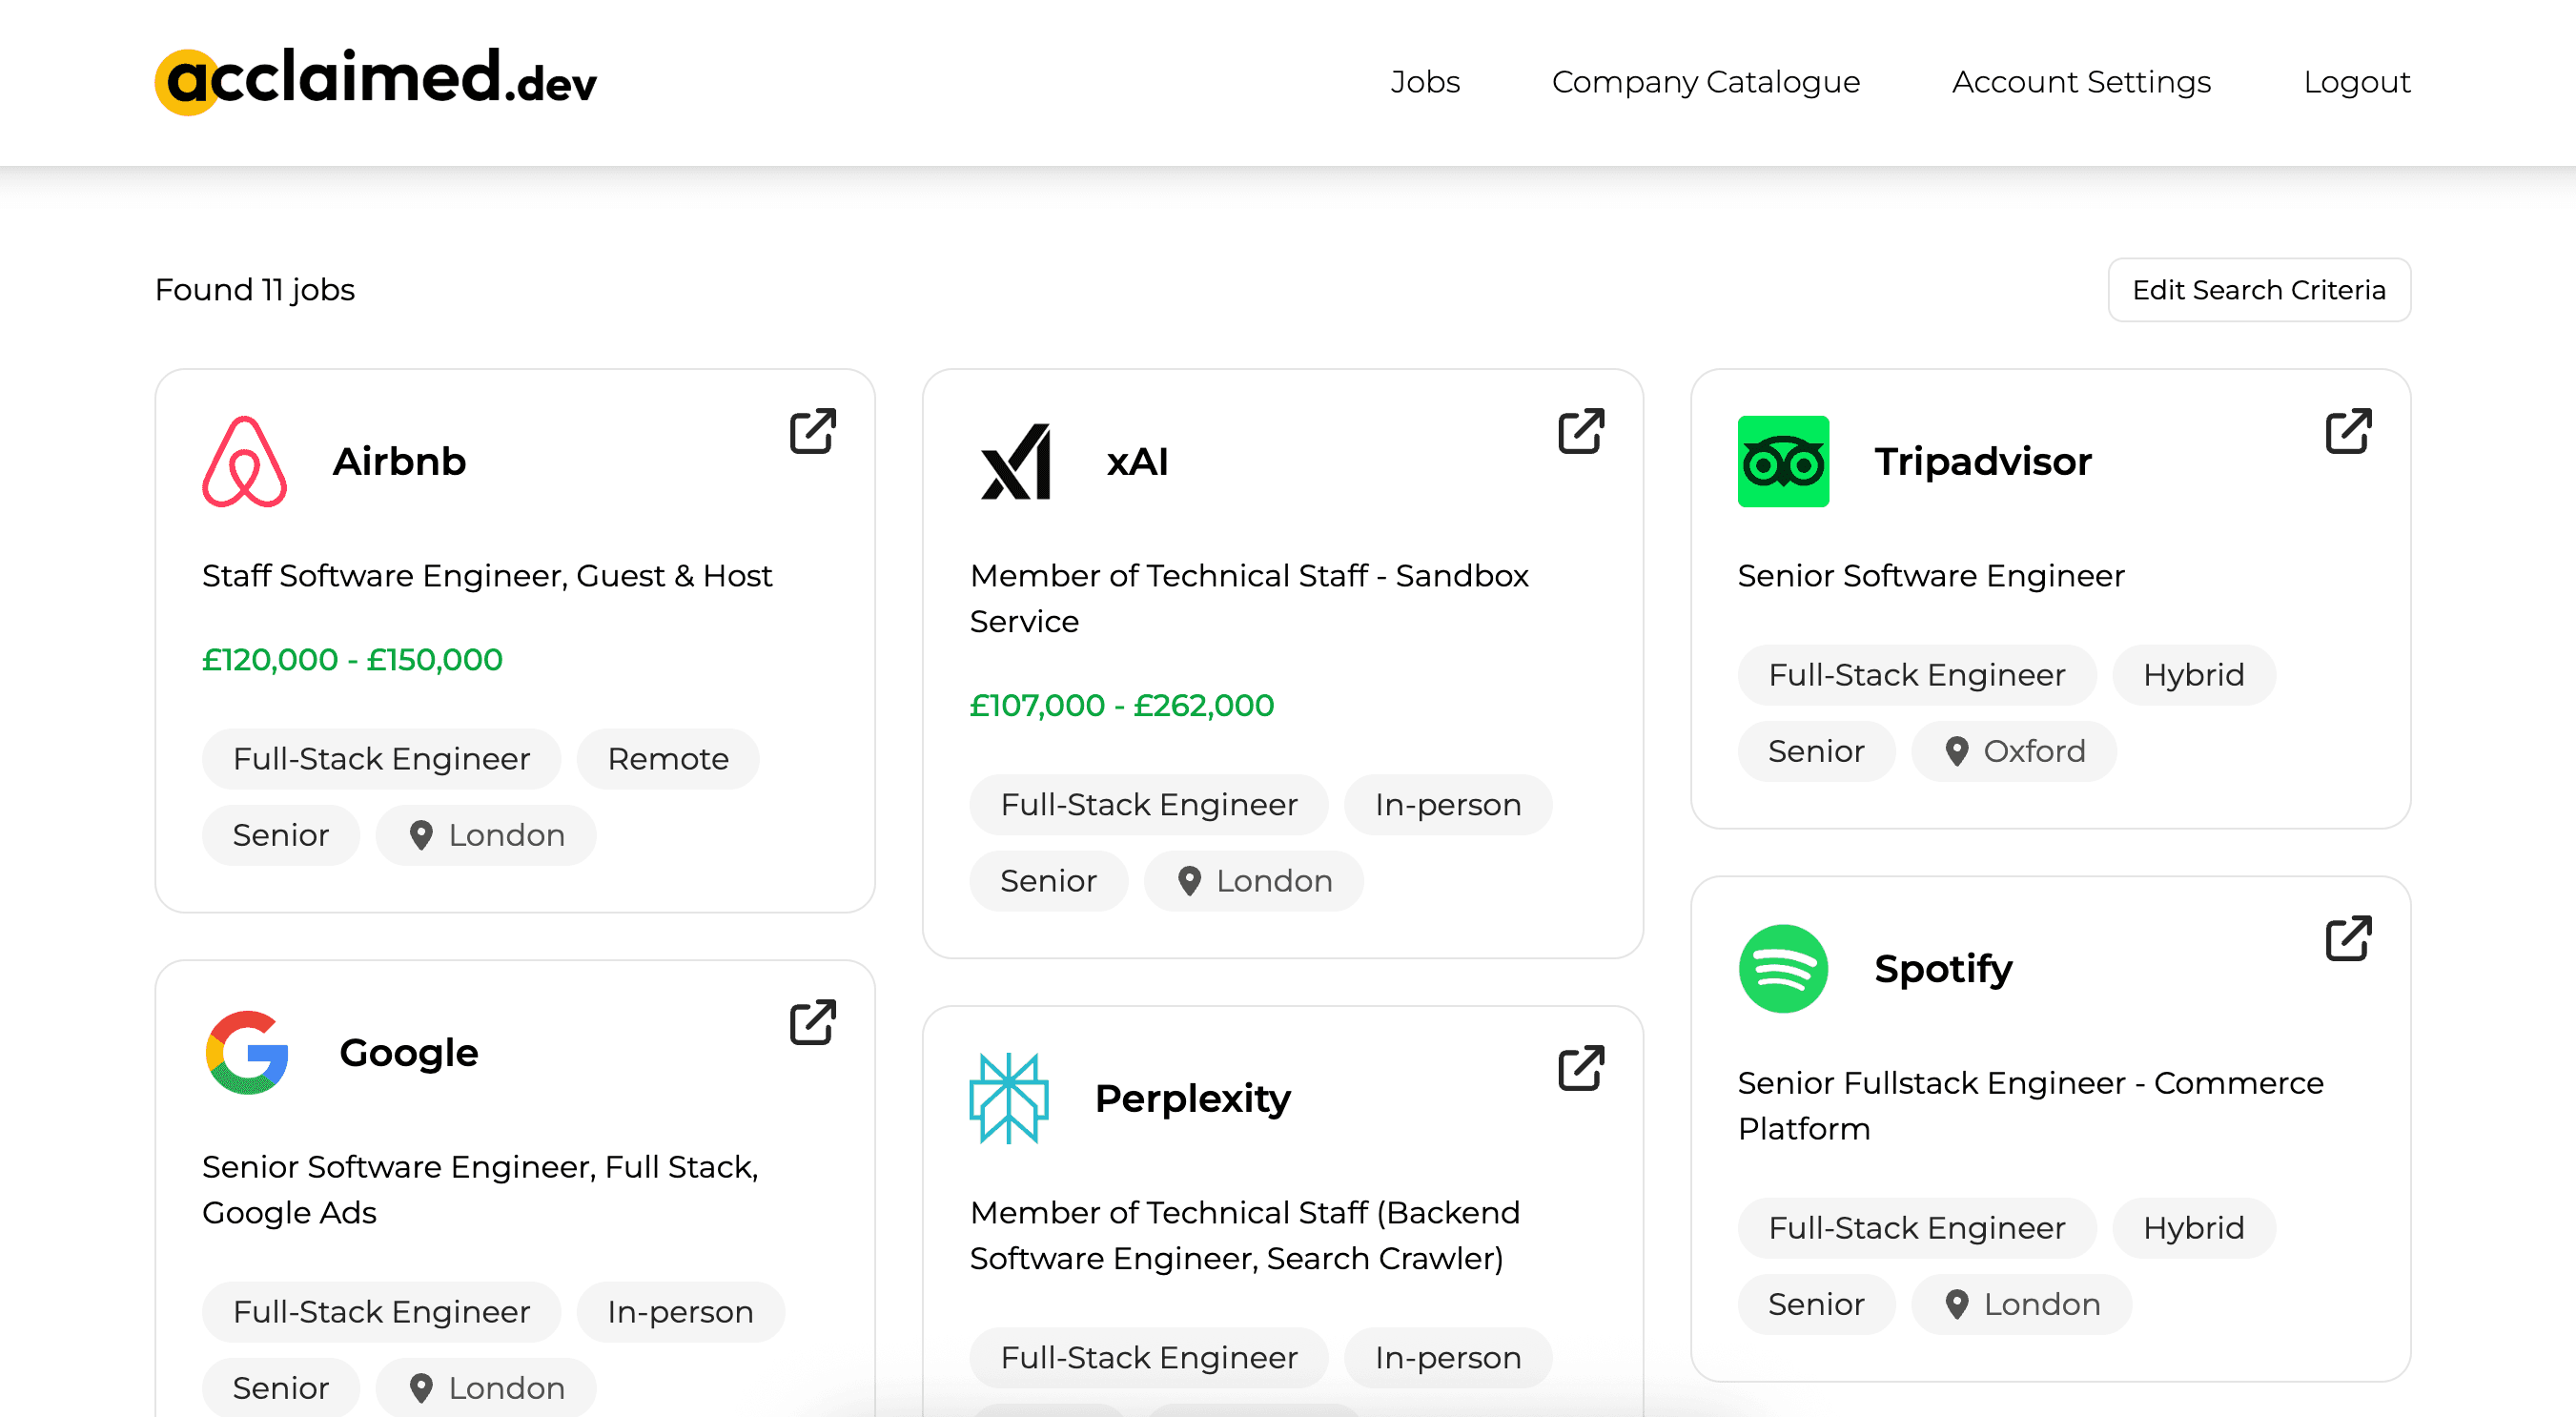Open Perplexity job external link icon
The image size is (2576, 1417).
1580,1068
